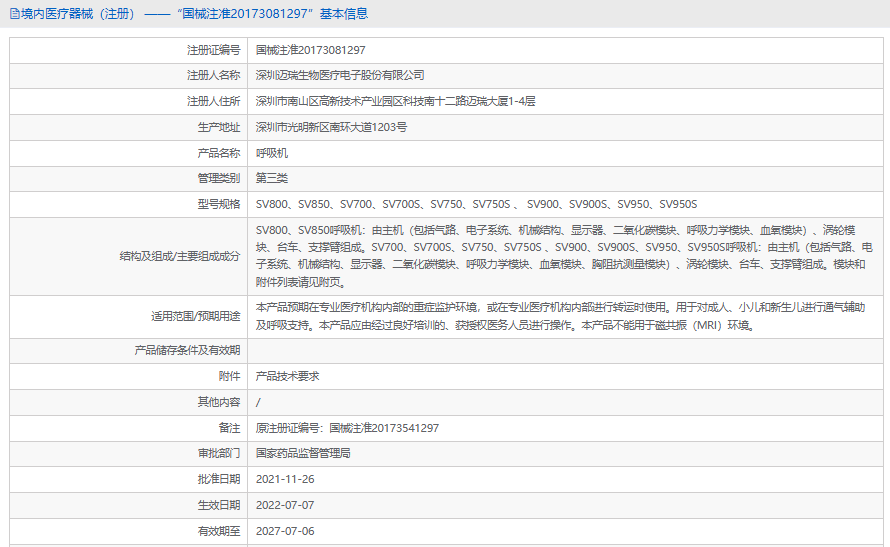The width and height of the screenshot is (890, 547).
Task: Click the 适用范围/预期用途 label
Action: click(x=195, y=317)
